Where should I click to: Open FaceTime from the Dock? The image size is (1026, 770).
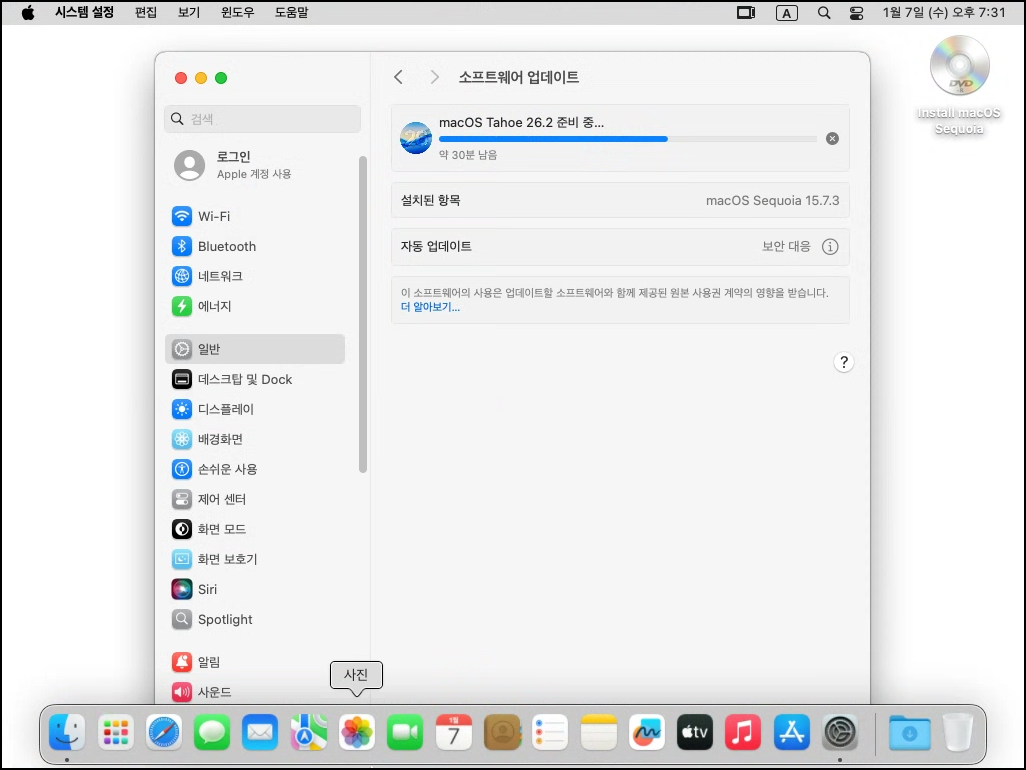point(405,732)
